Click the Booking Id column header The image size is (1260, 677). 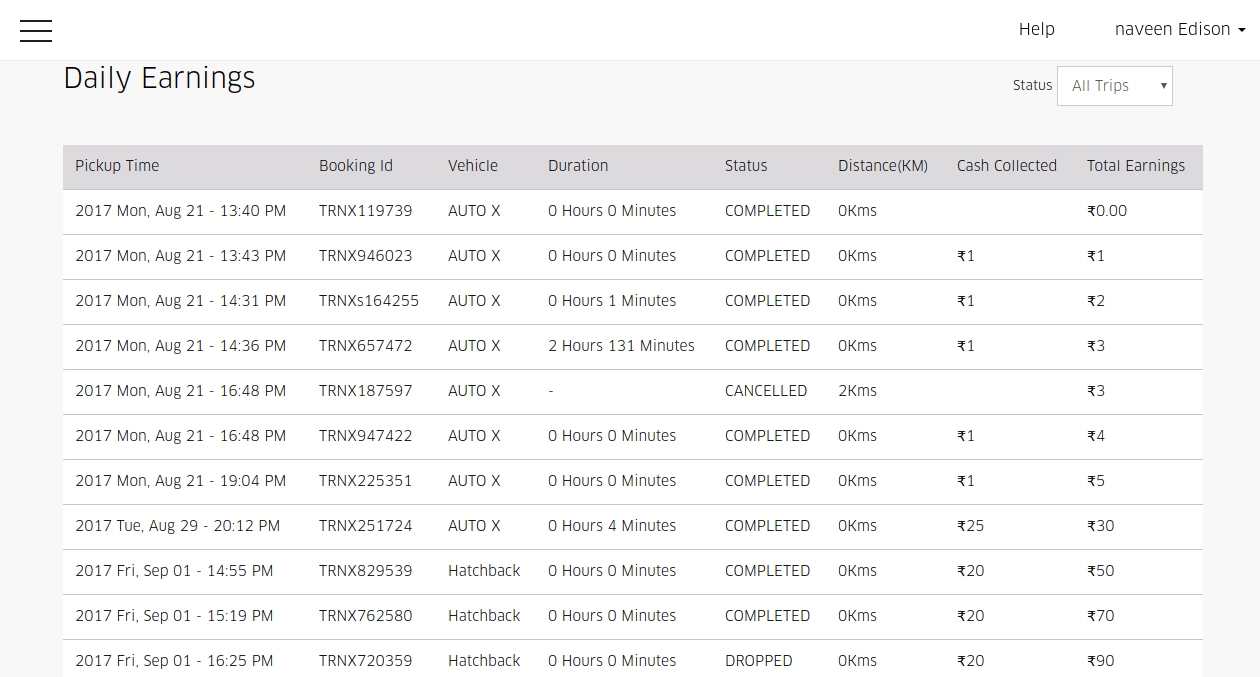click(x=355, y=166)
